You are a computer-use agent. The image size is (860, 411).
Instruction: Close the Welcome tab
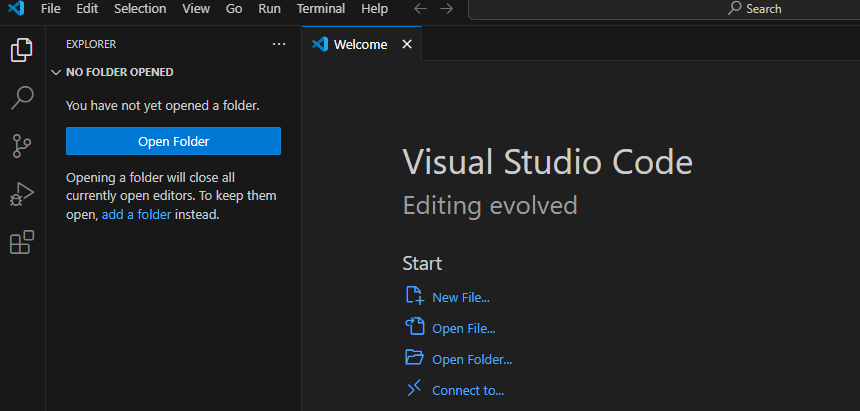tap(407, 44)
